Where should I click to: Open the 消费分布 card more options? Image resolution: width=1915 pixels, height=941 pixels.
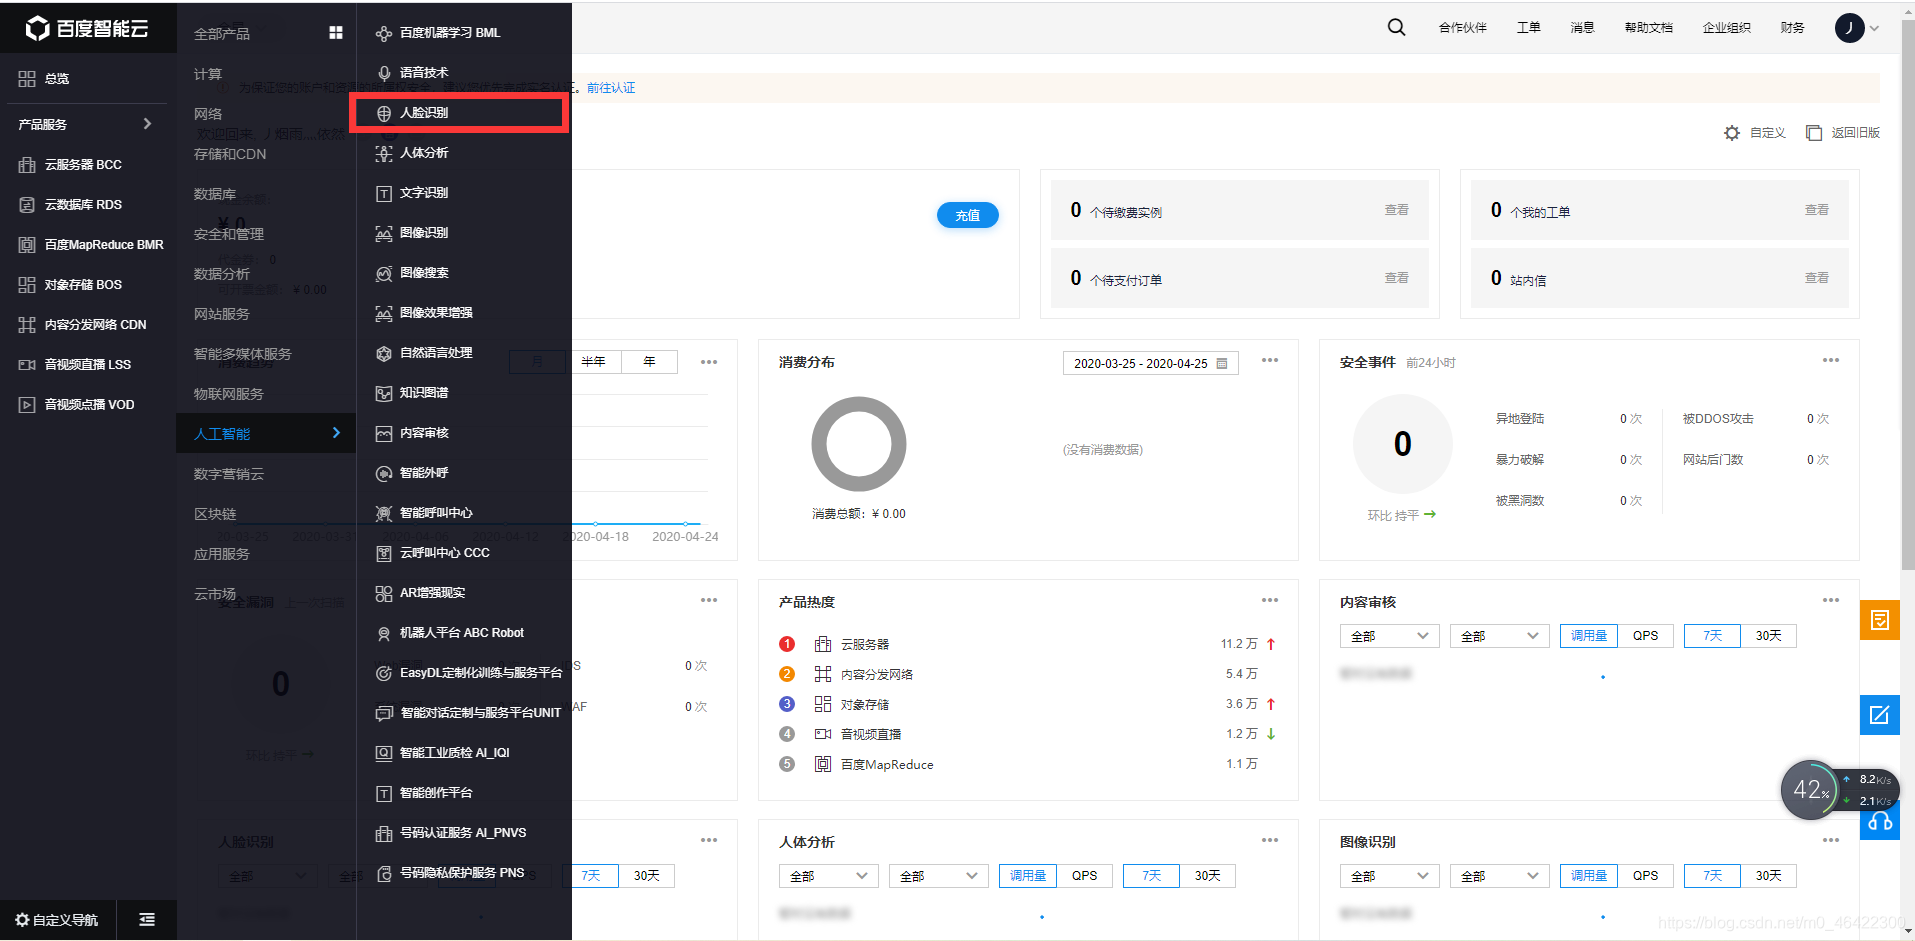tap(1270, 360)
